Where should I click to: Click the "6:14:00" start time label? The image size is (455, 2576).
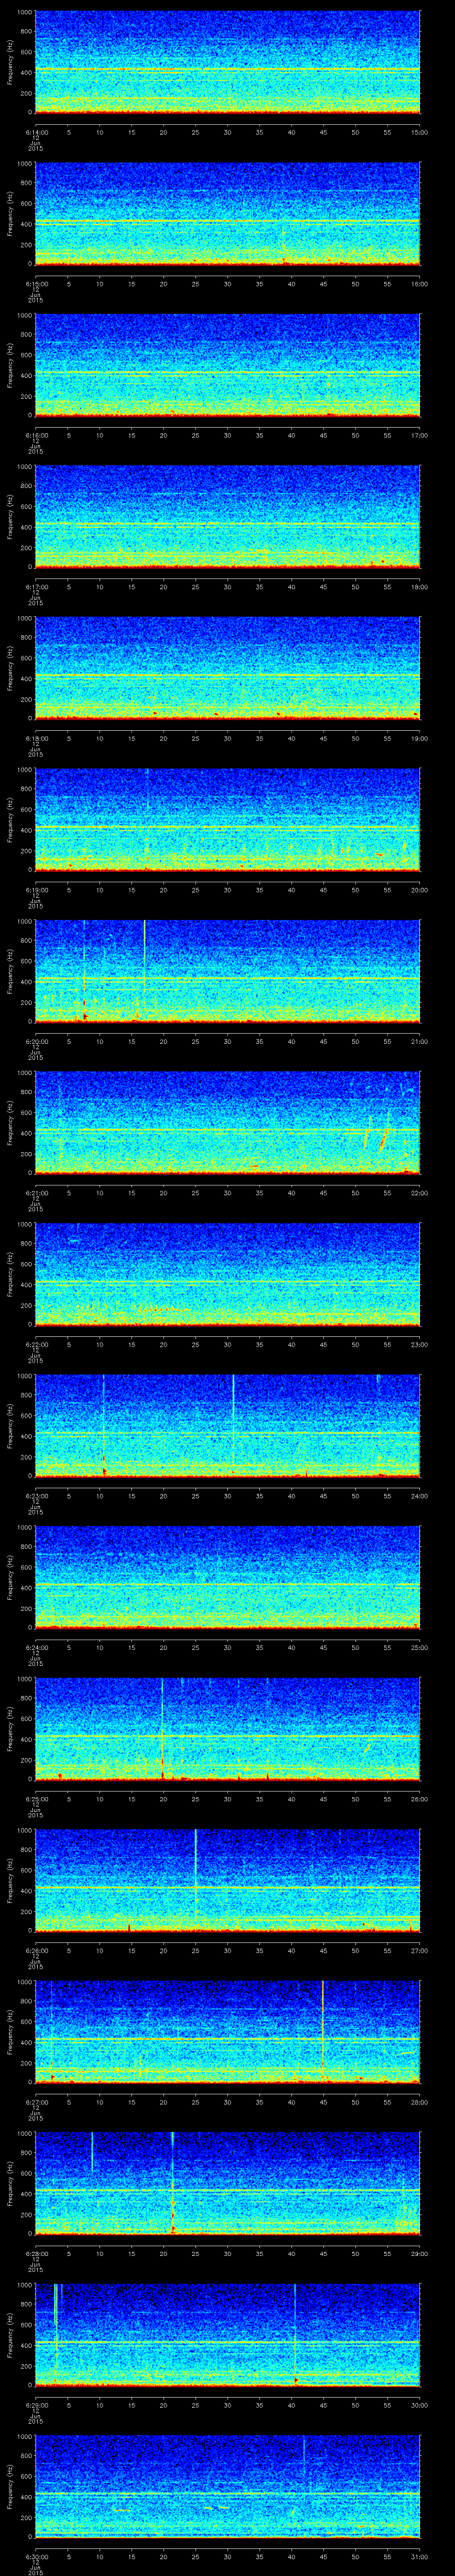(x=36, y=132)
